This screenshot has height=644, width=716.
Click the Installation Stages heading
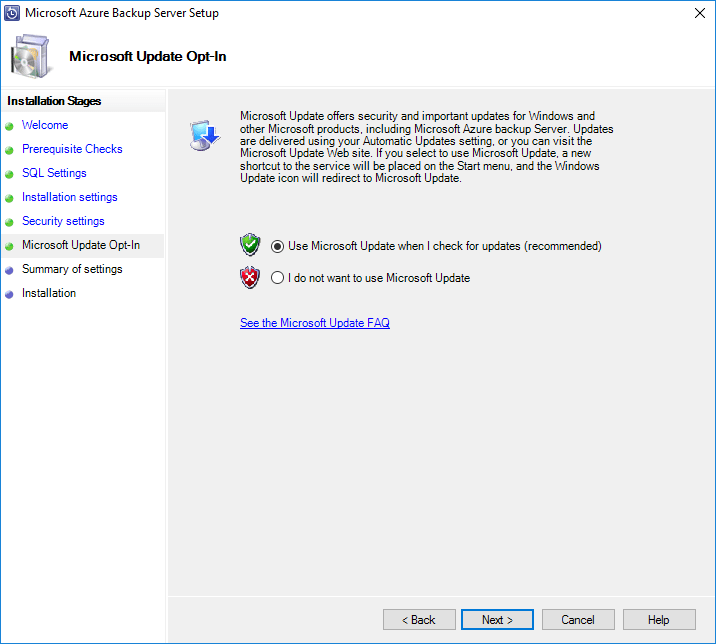pos(54,101)
